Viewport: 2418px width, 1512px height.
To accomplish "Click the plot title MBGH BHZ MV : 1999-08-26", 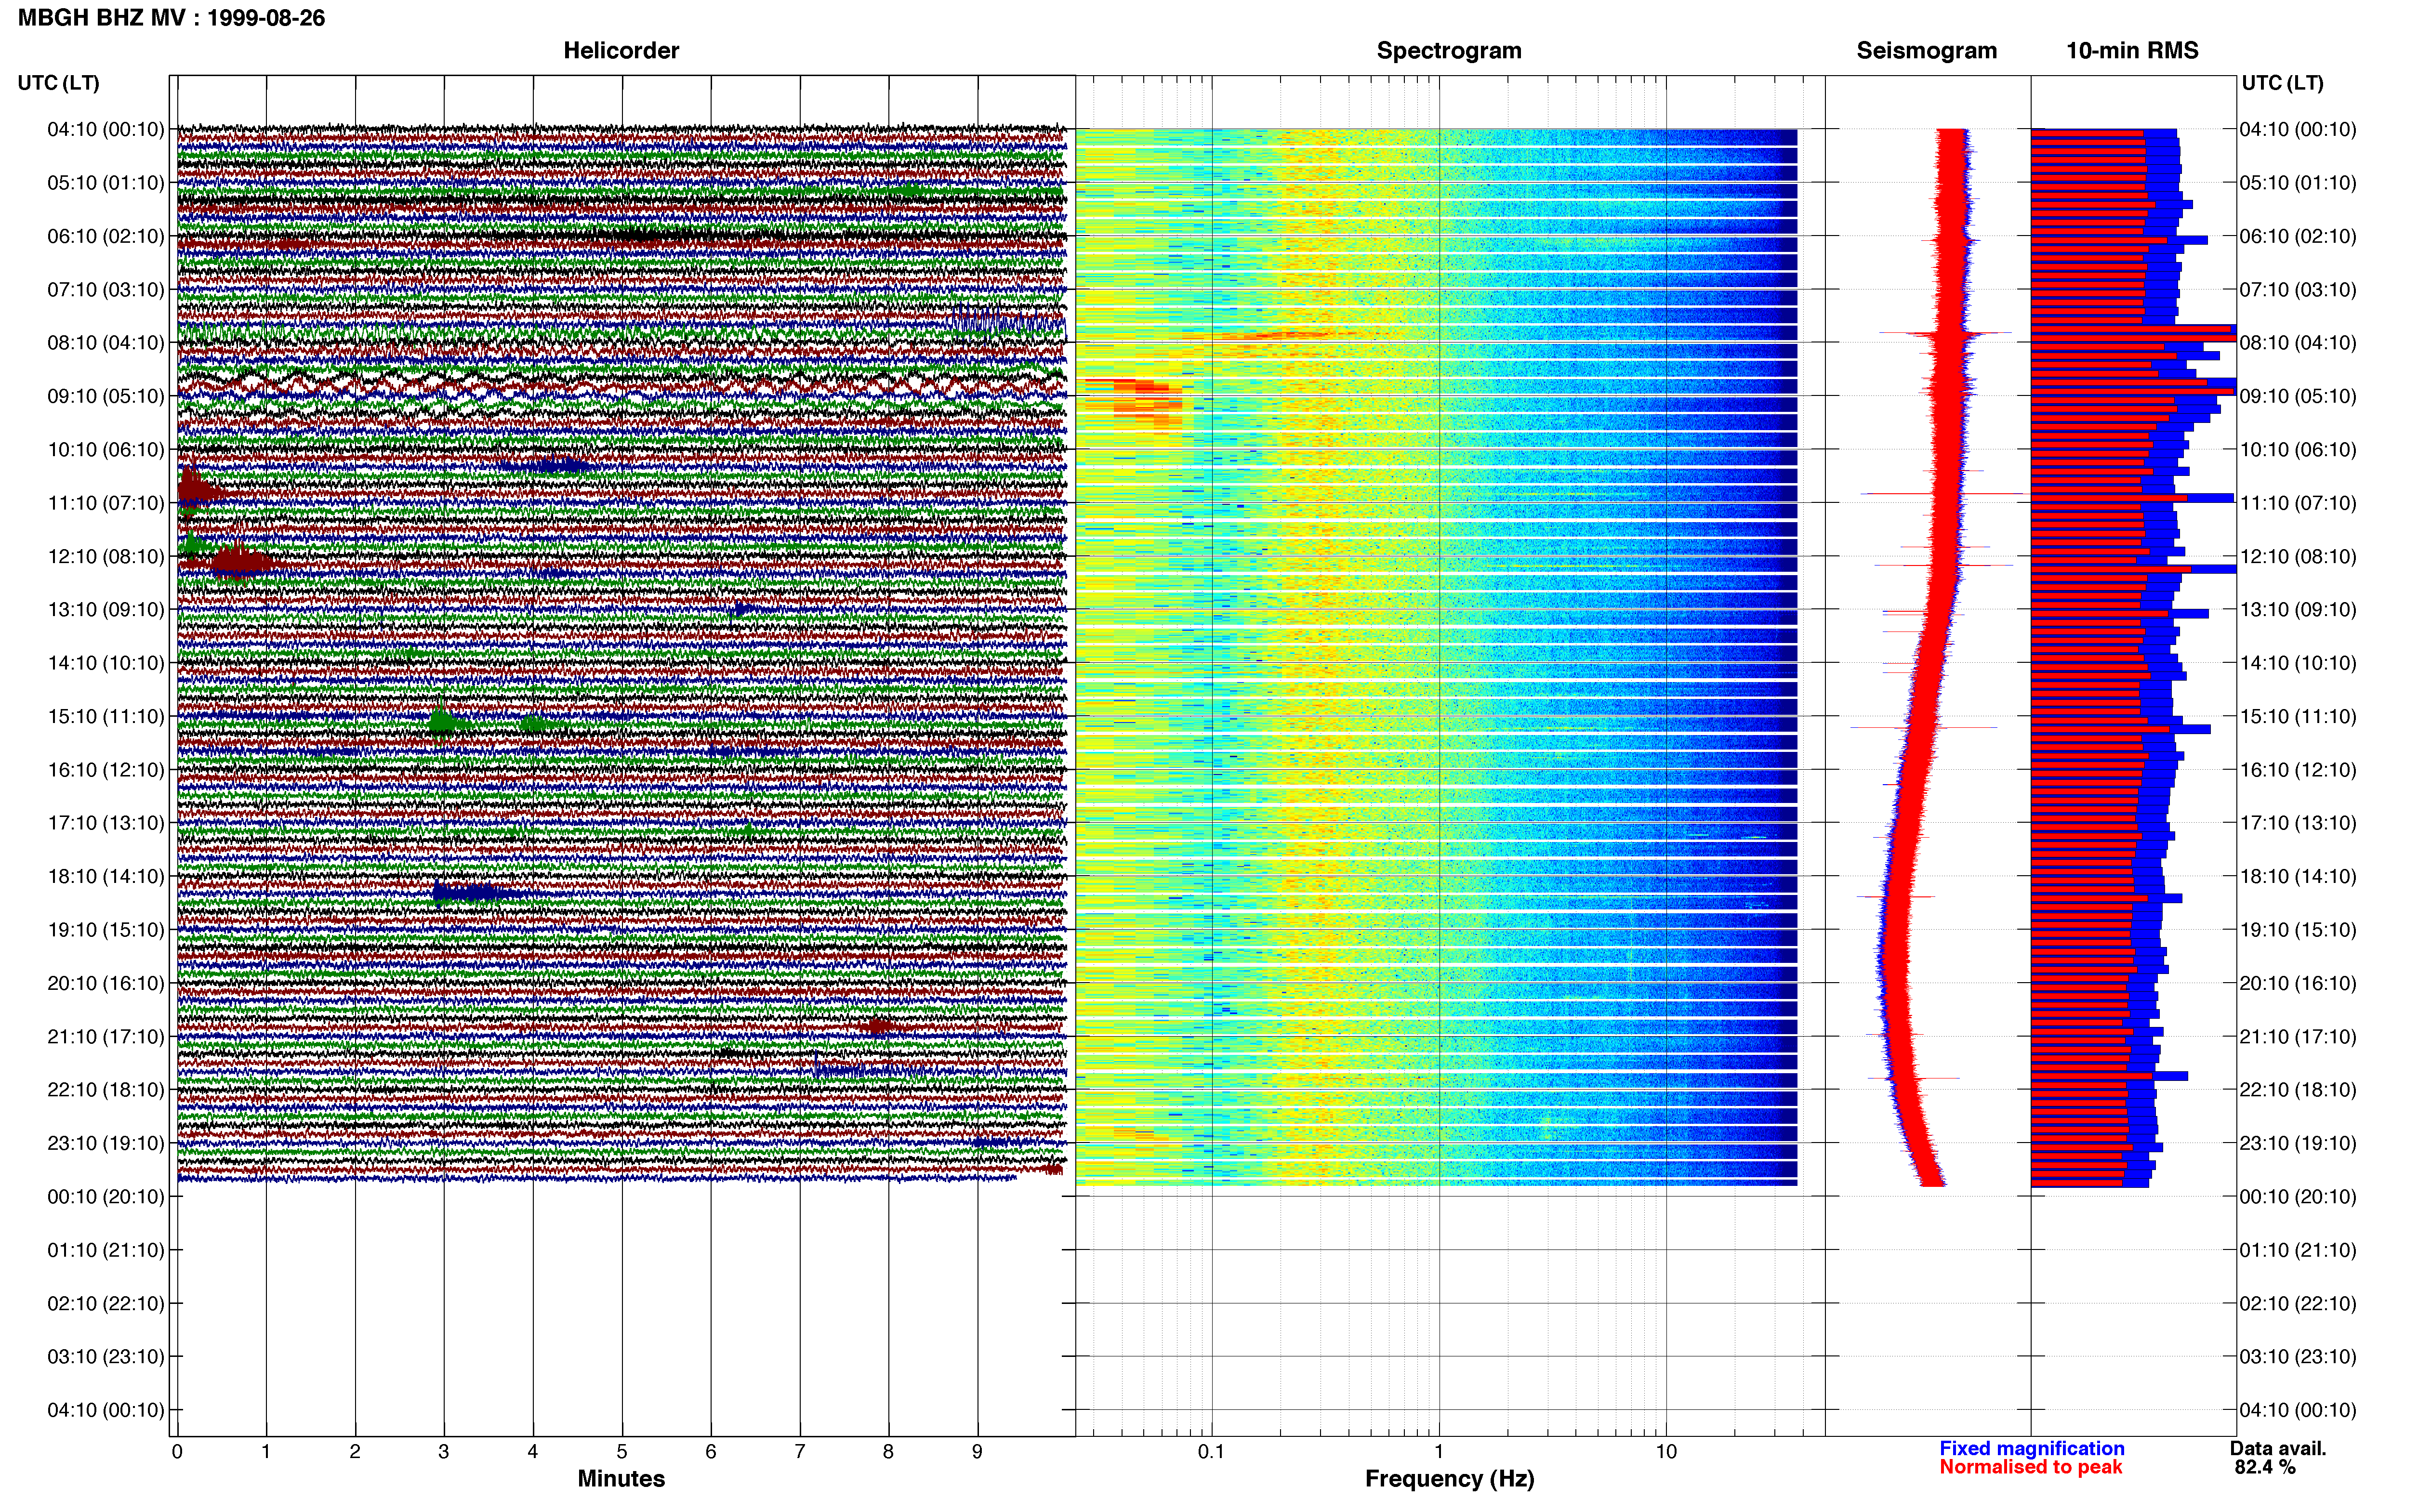I will click(x=171, y=18).
